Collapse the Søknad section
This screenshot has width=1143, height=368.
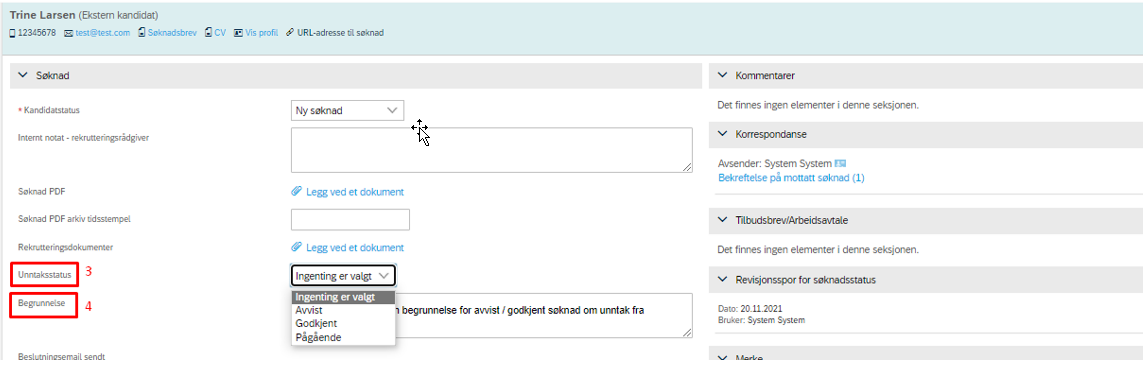tap(23, 74)
